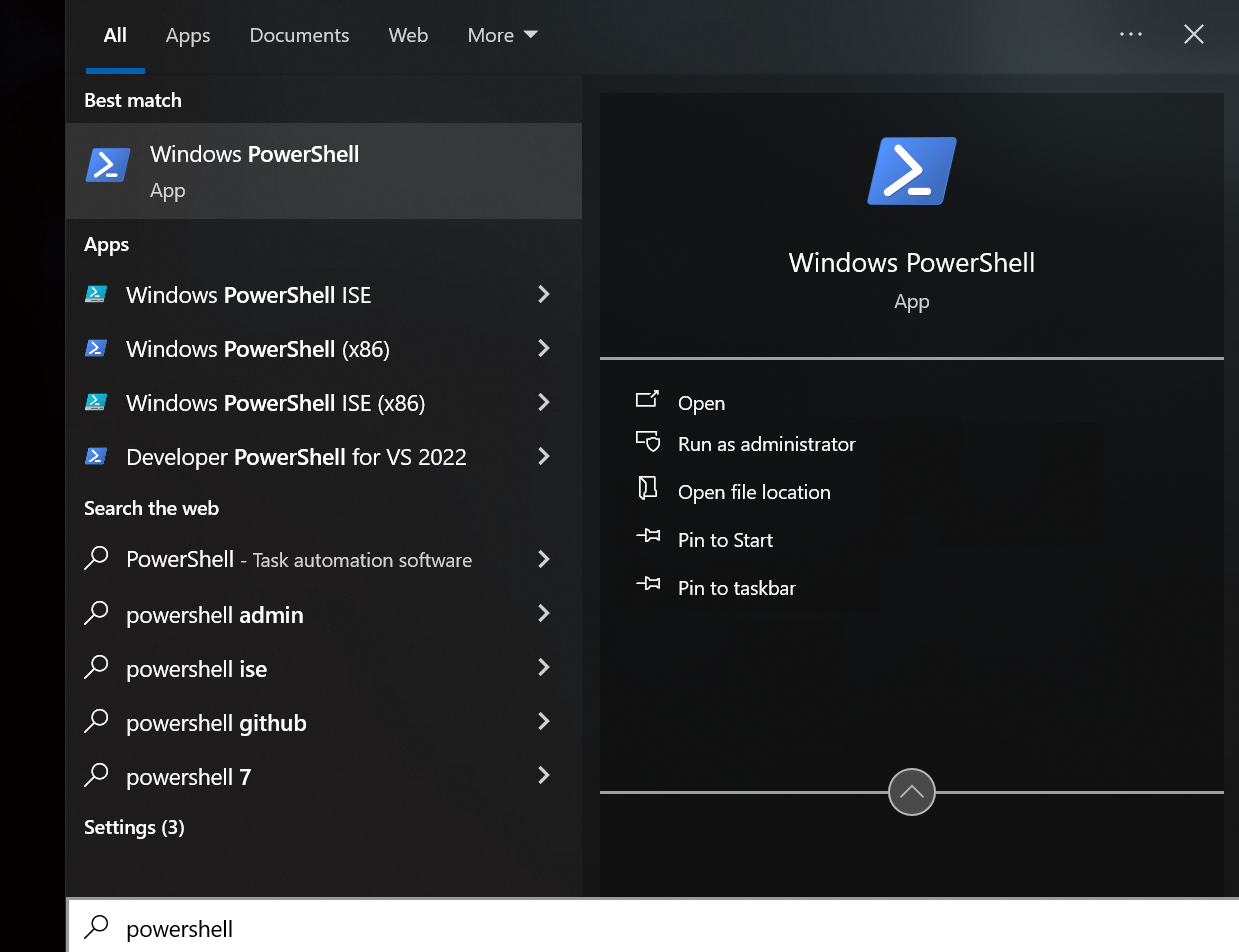
Task: Click the Windows PowerShell ISE app icon
Action: tap(96, 294)
